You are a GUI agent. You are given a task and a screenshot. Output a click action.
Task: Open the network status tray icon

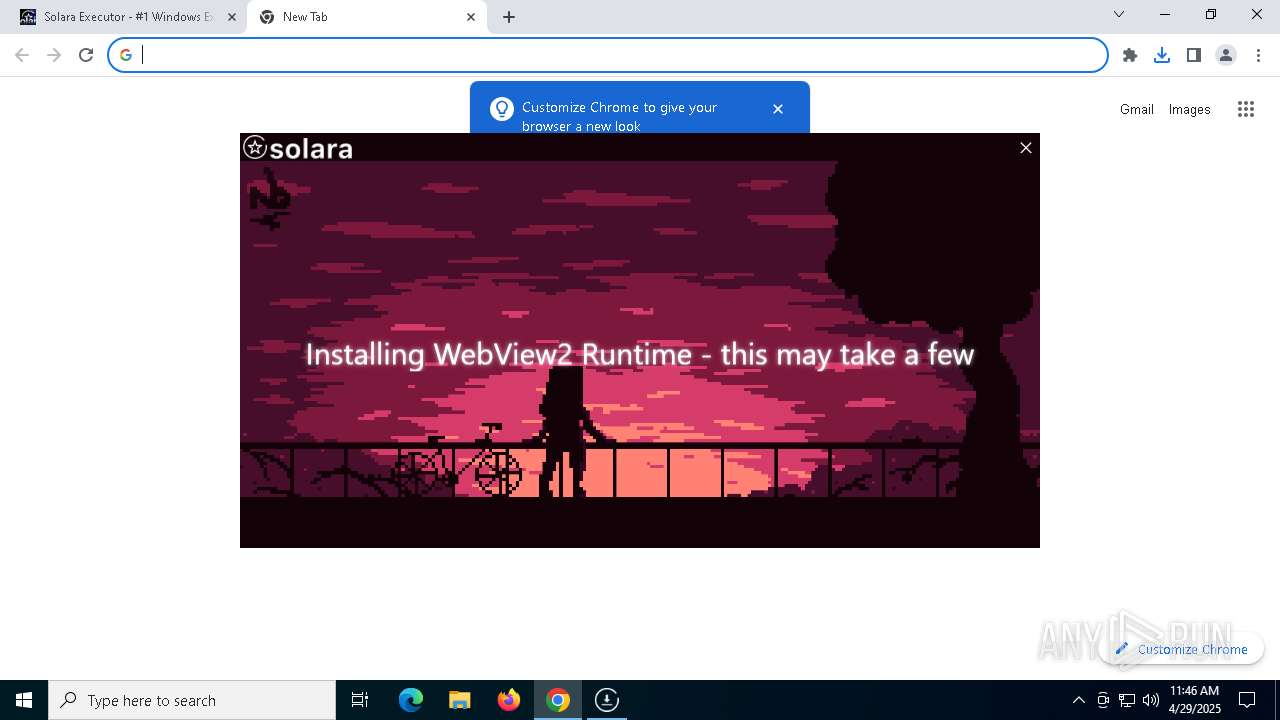tap(1127, 700)
